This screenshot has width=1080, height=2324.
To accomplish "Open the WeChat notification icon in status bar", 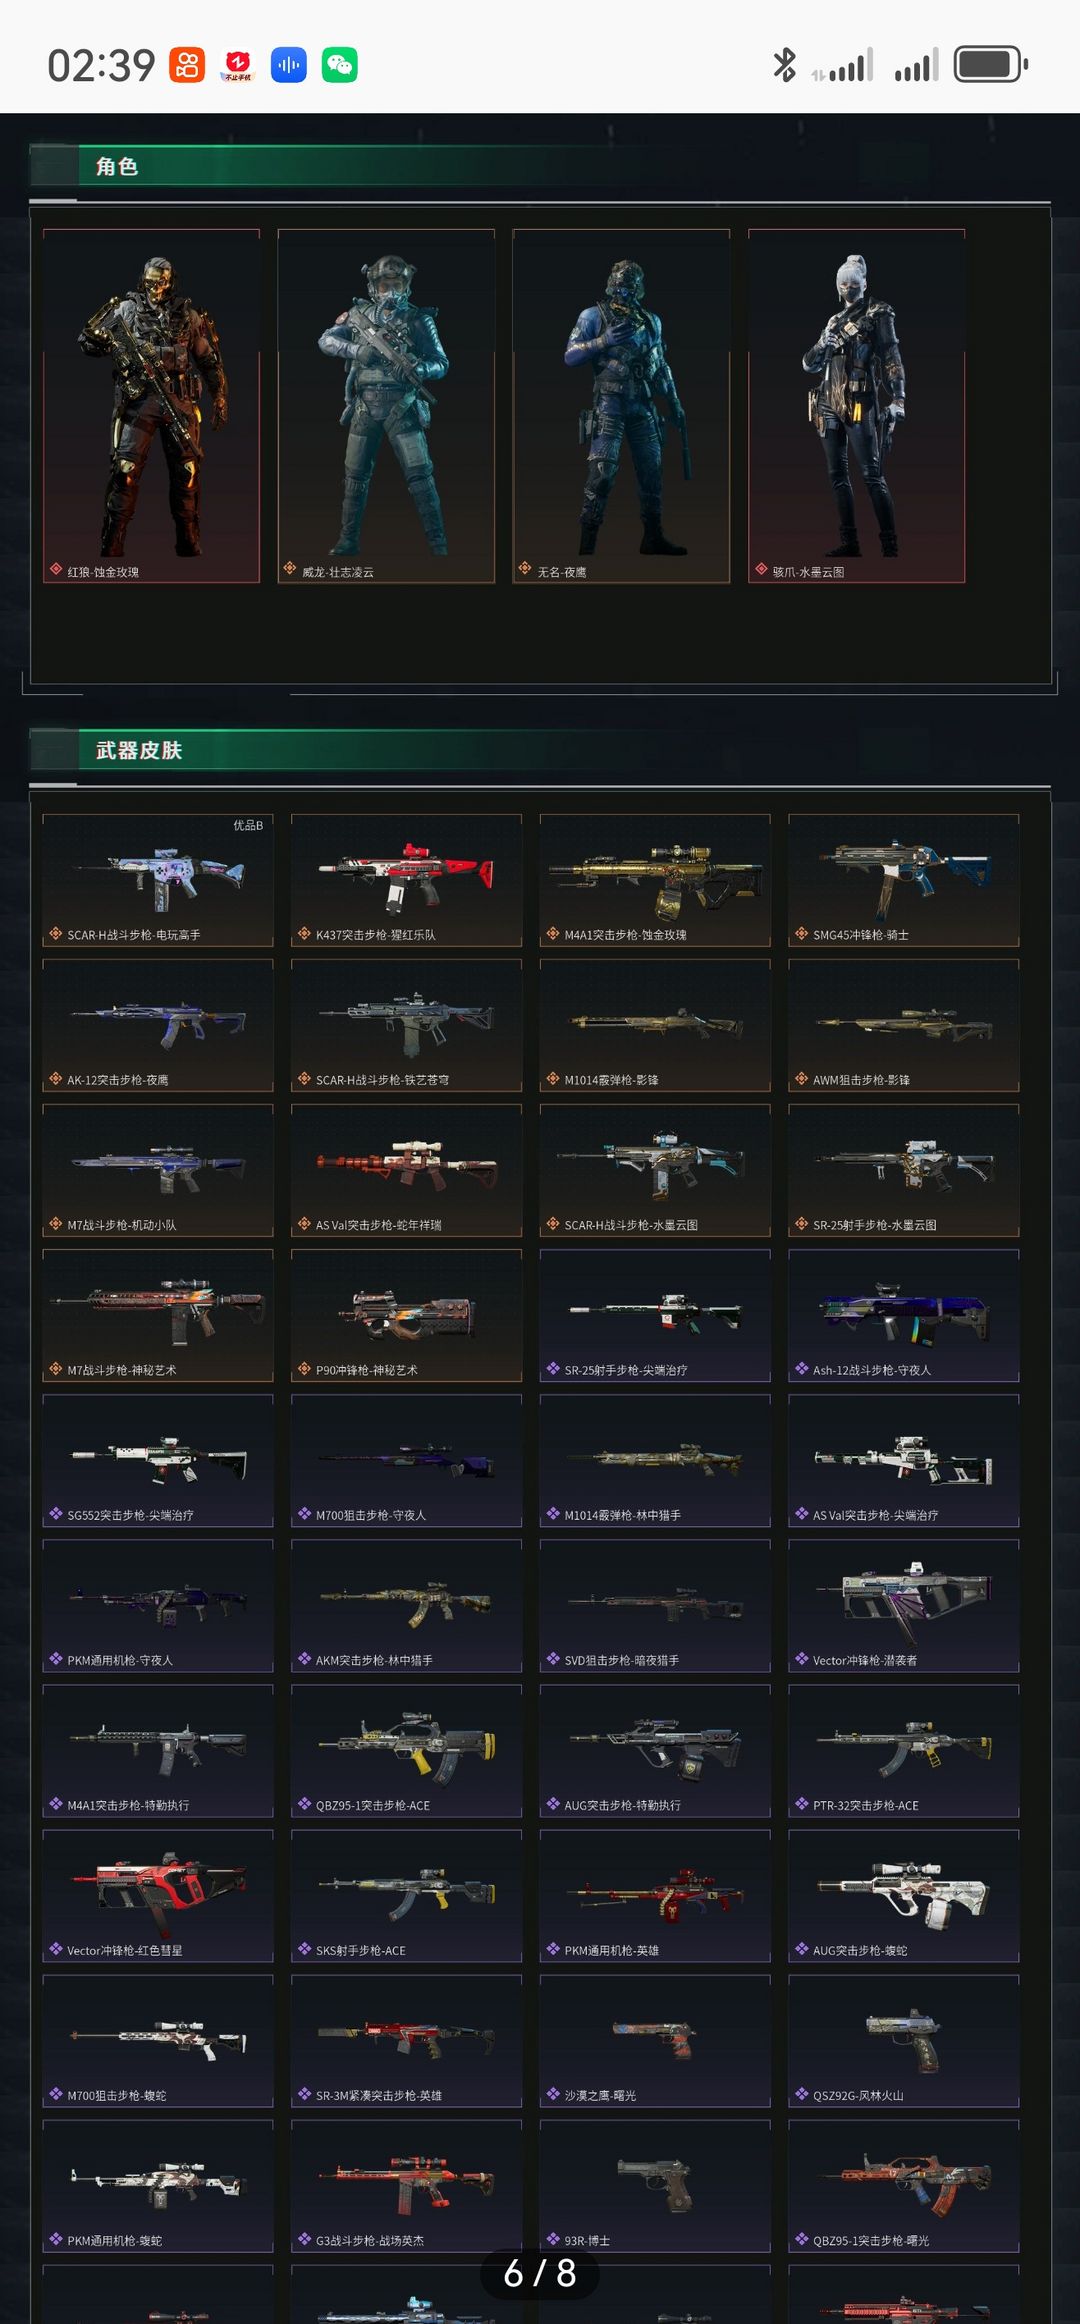I will click(340, 65).
